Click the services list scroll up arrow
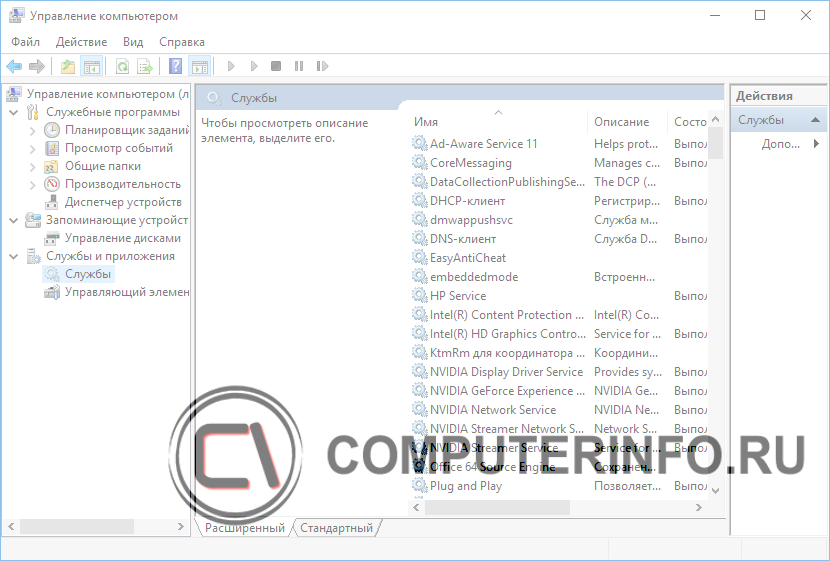 coord(716,119)
